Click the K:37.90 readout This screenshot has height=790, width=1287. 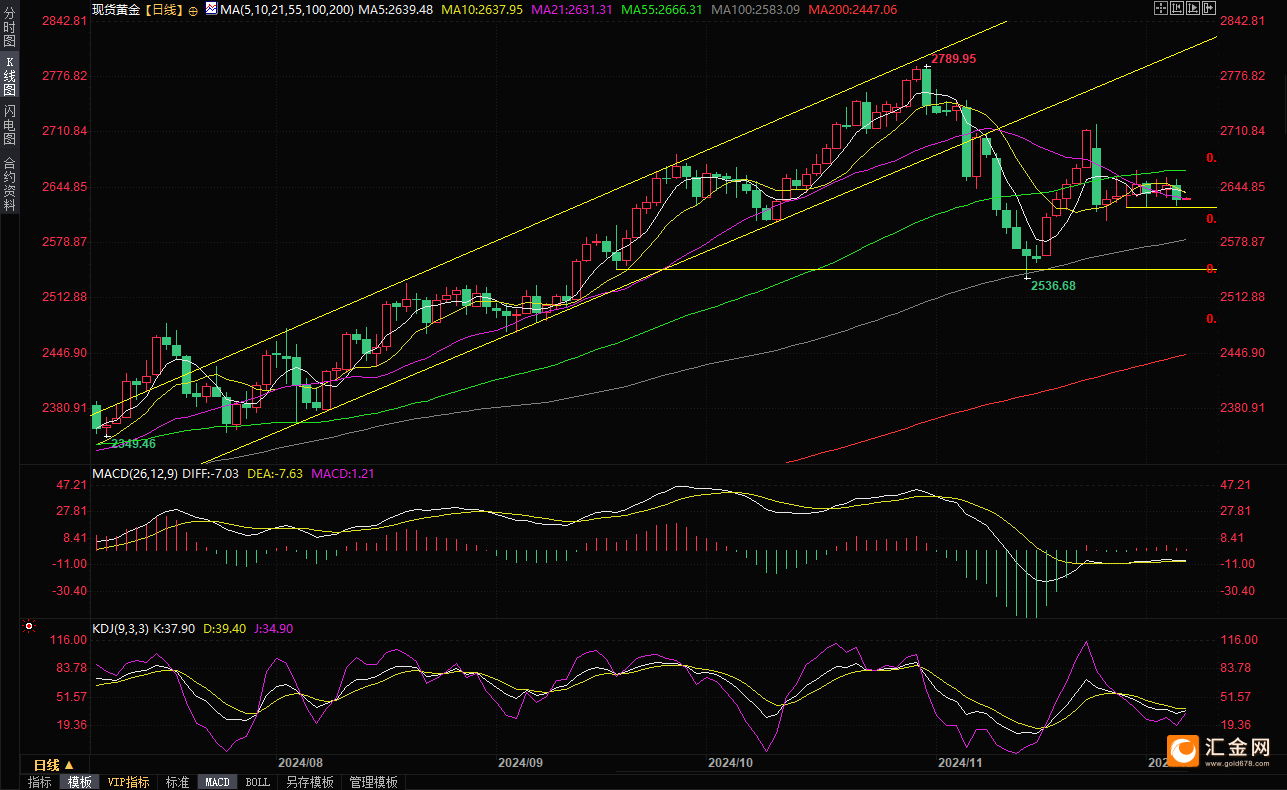[x=174, y=628]
